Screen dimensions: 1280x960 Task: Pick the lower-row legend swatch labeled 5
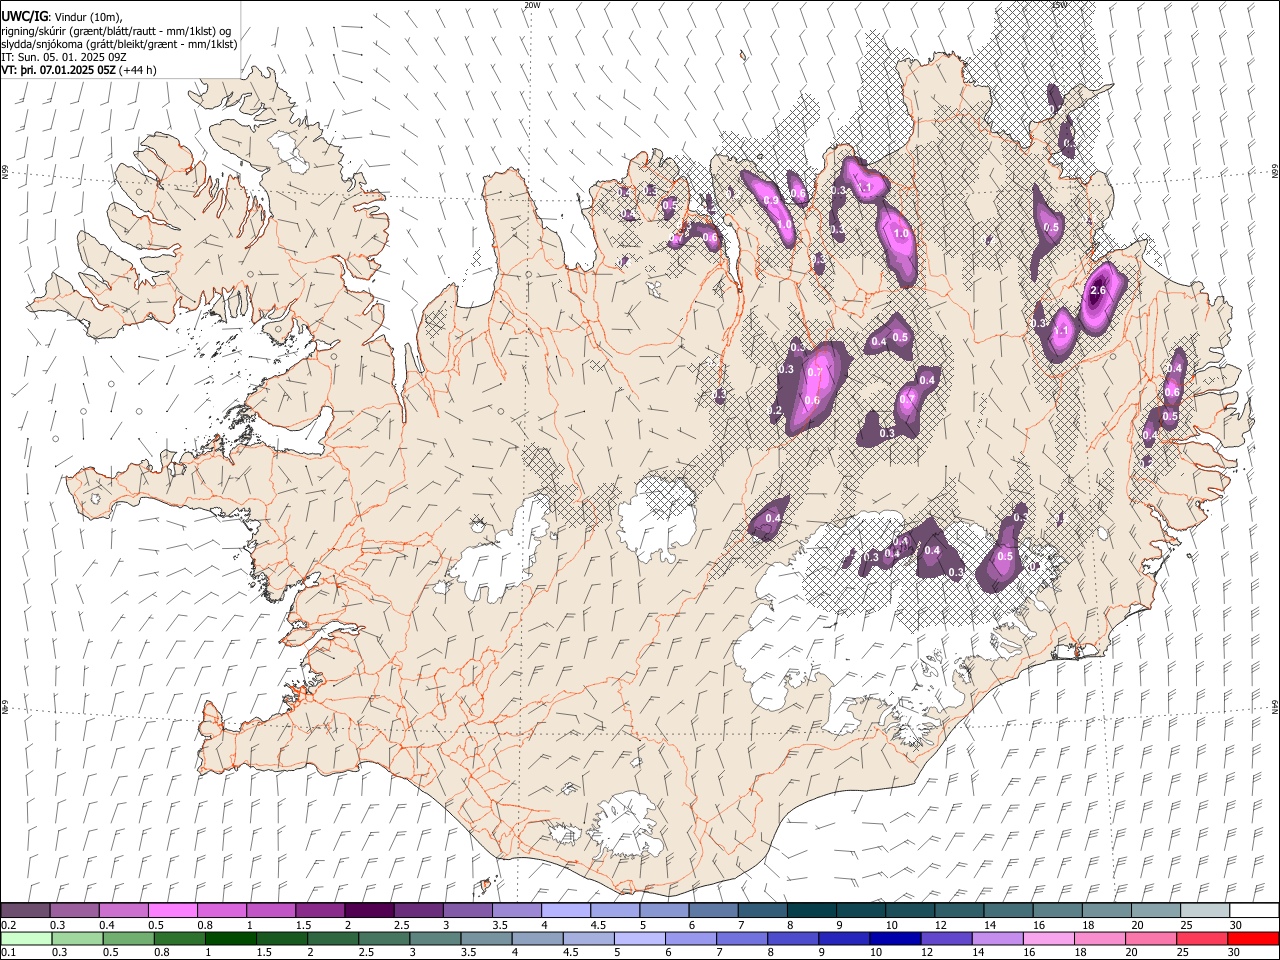point(640,938)
